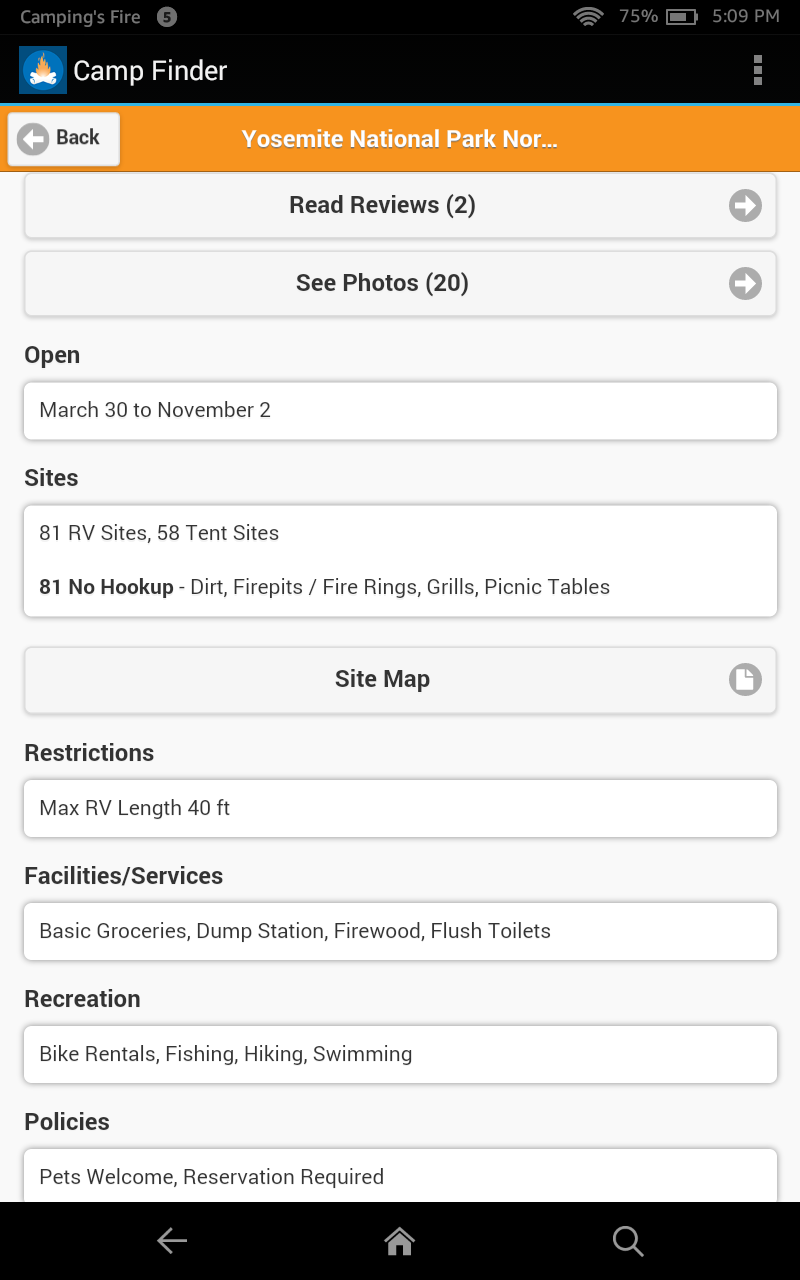Image resolution: width=800 pixels, height=1280 pixels.
Task: Tap the Bike Rentals recreation box
Action: click(400, 1055)
